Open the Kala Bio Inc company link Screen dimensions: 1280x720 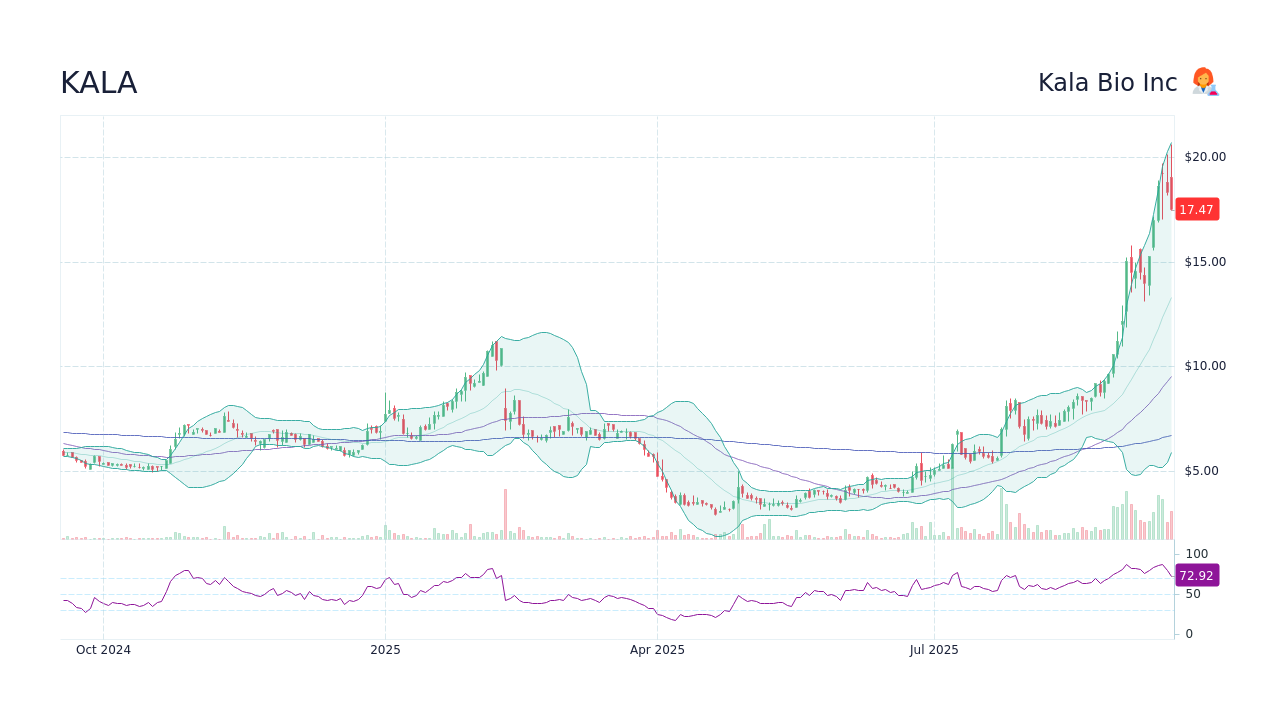click(x=1108, y=82)
